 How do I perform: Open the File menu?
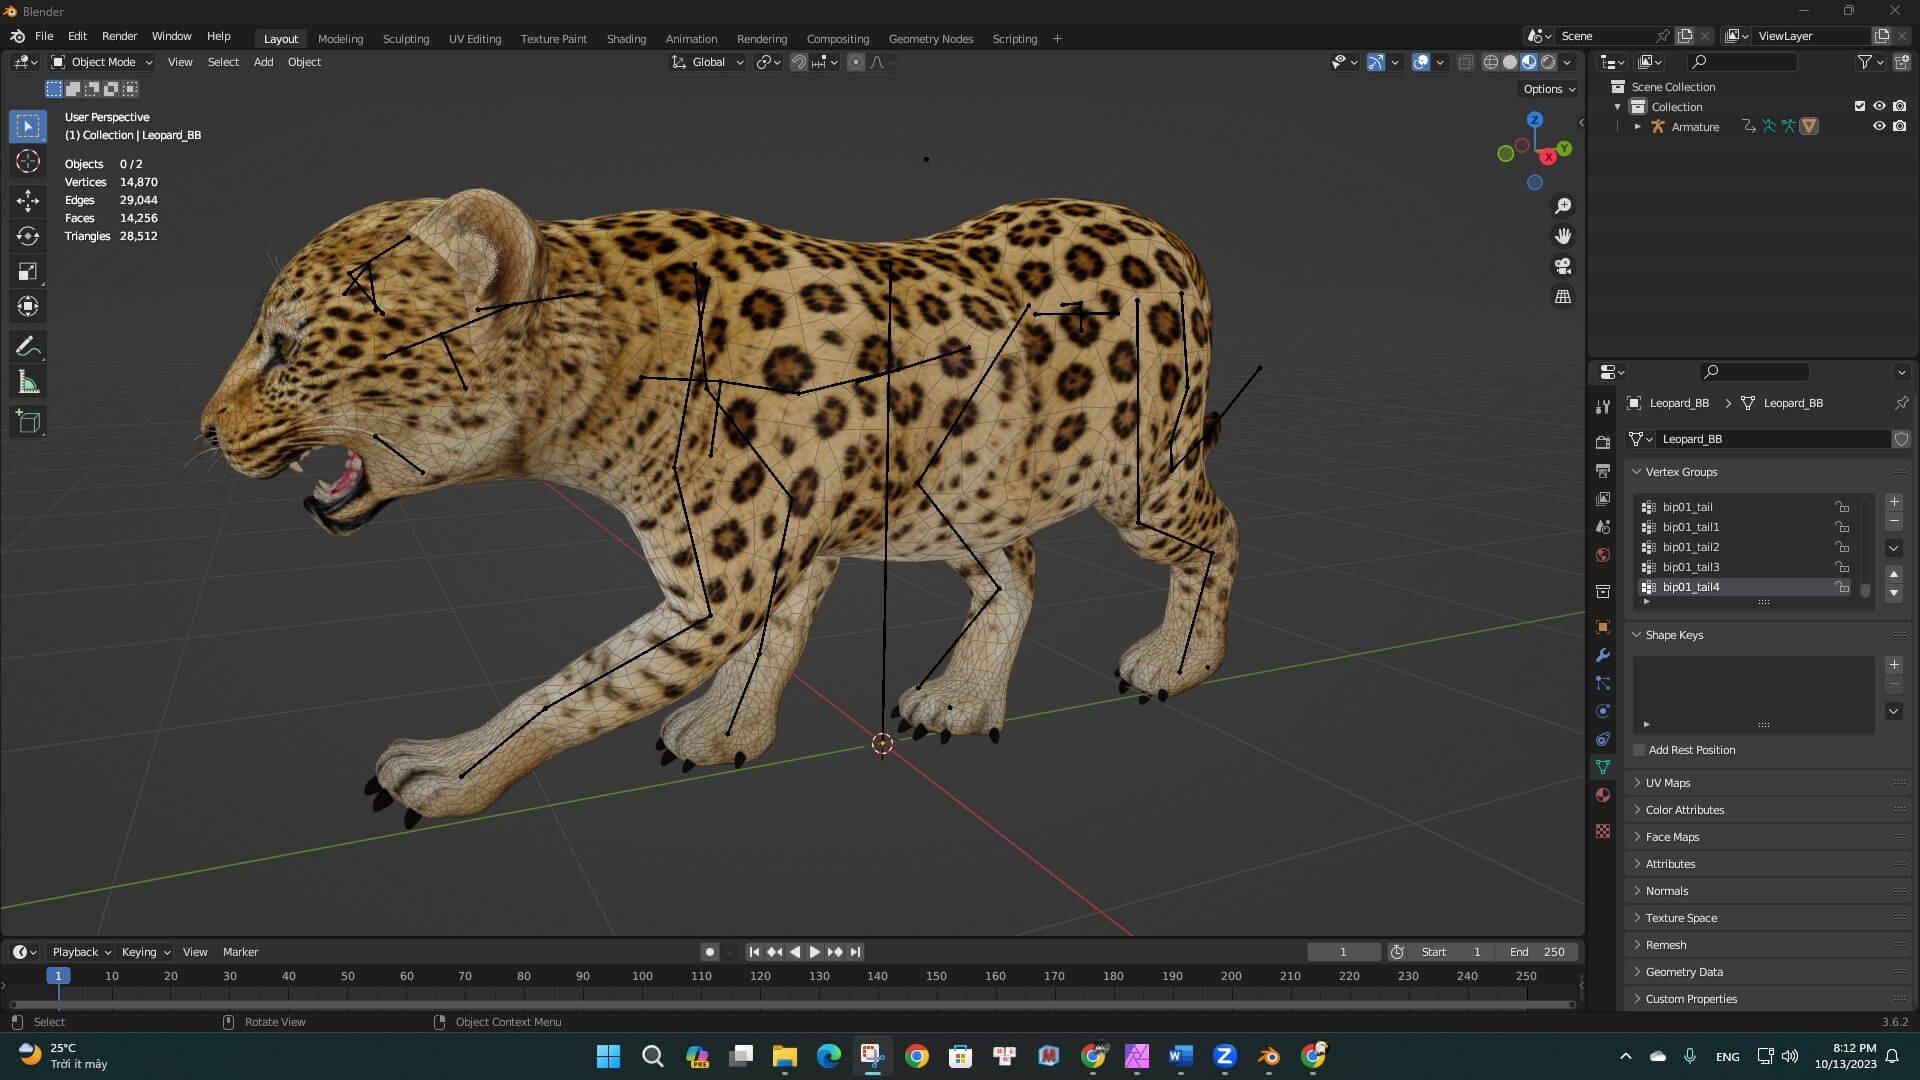[44, 36]
